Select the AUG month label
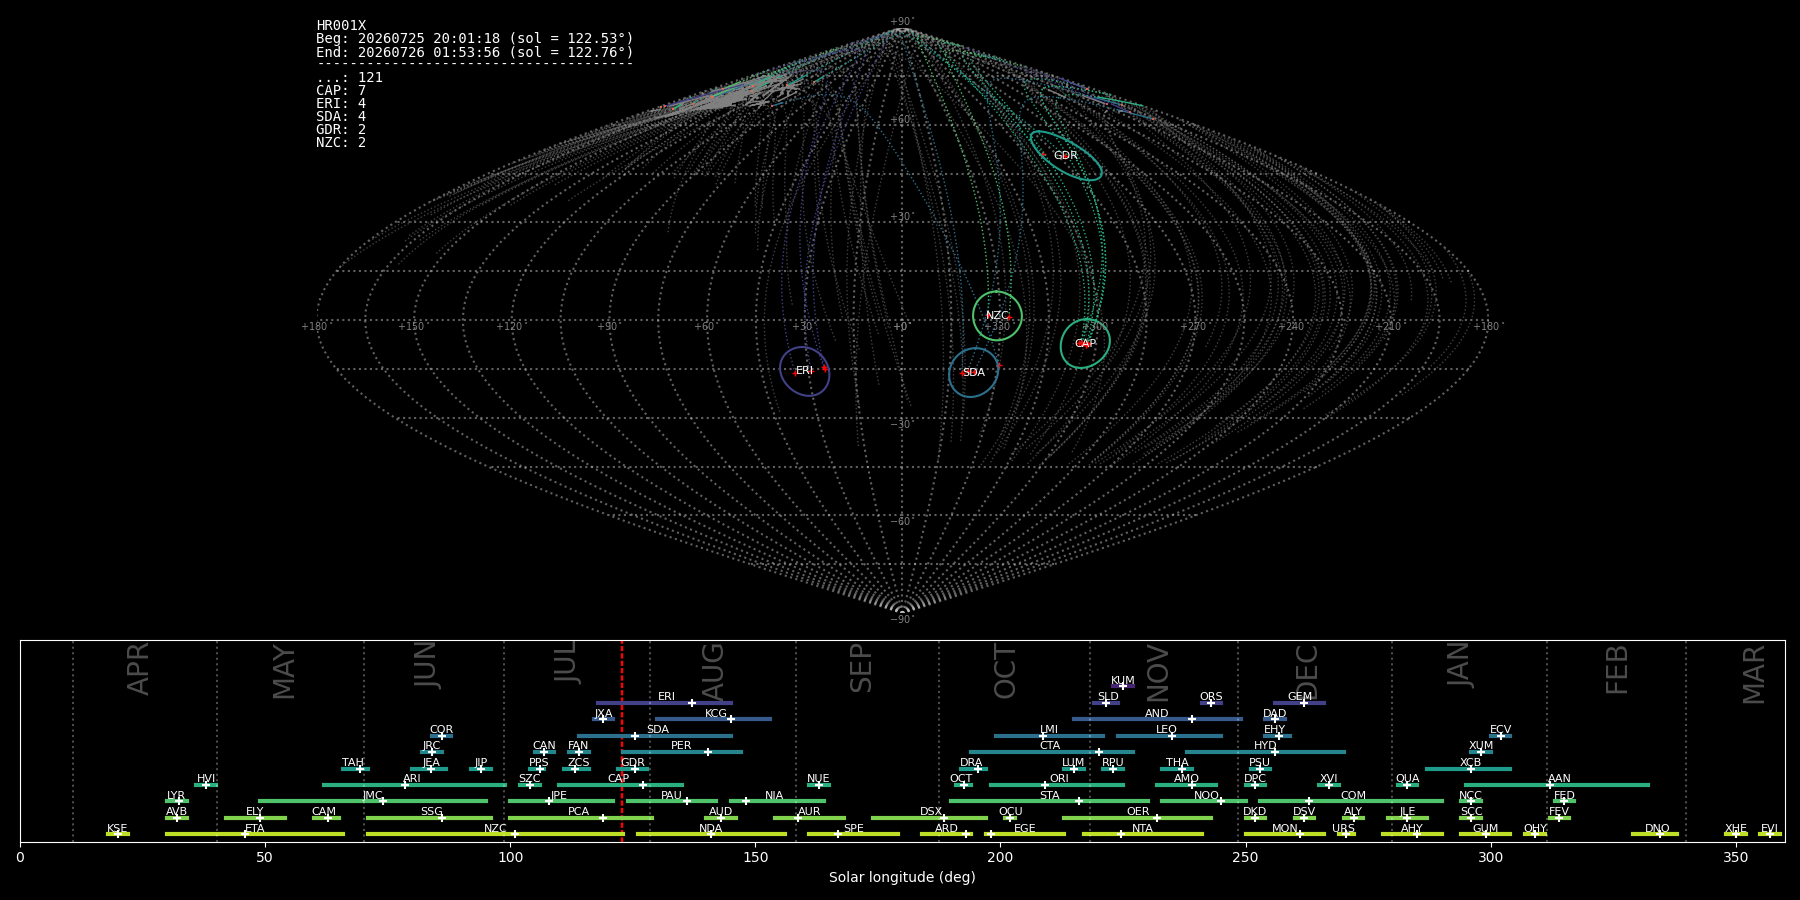The width and height of the screenshot is (1800, 900). [x=713, y=672]
